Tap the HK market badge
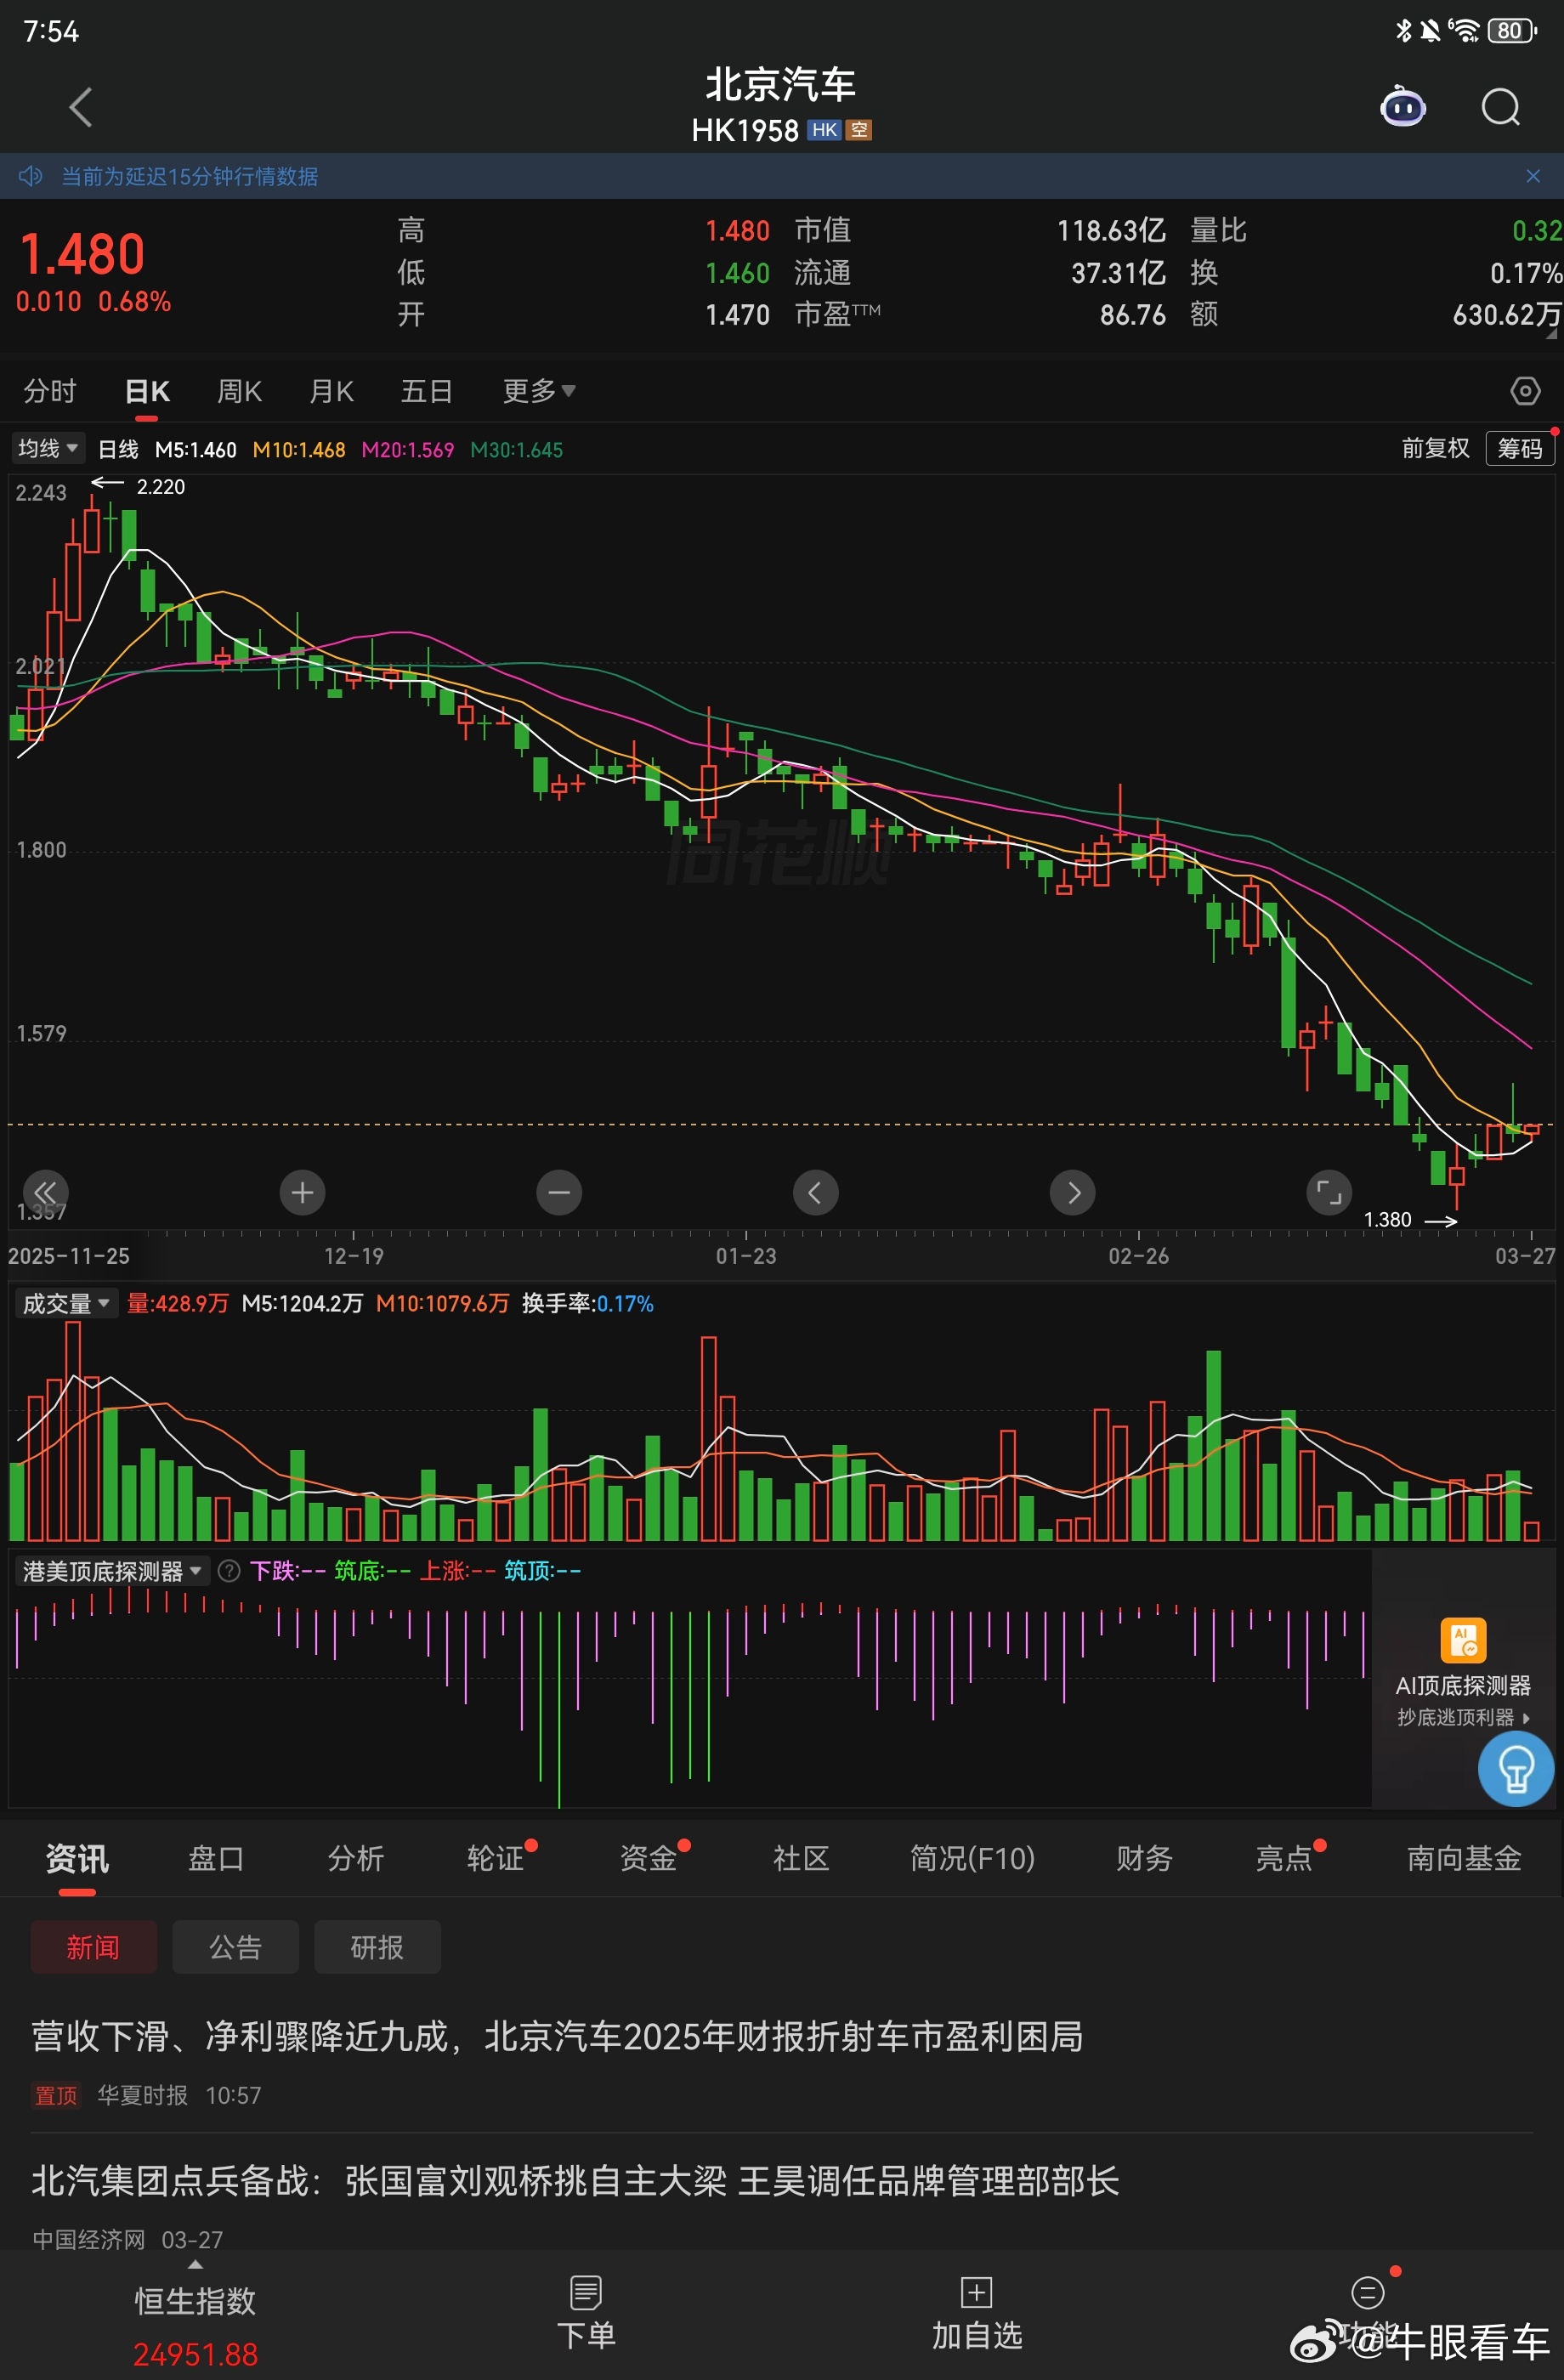The height and width of the screenshot is (2380, 1564). 824,130
